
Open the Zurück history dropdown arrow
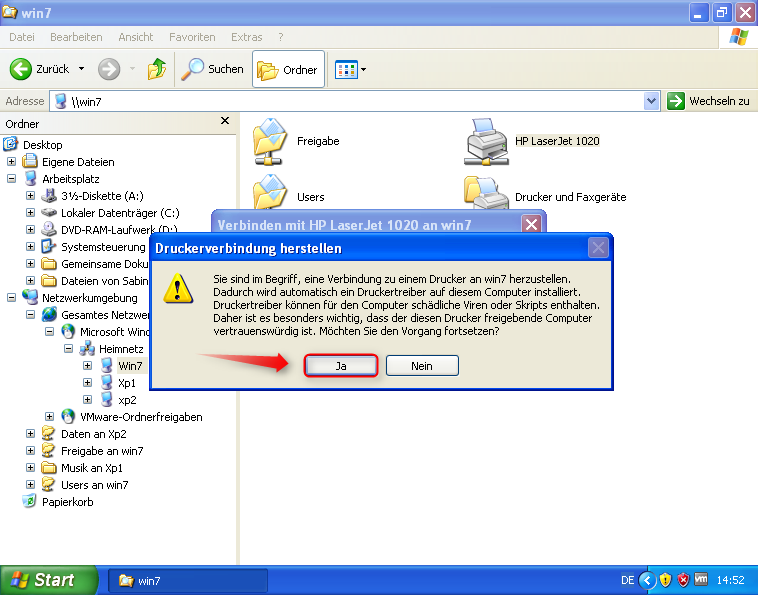click(81, 69)
